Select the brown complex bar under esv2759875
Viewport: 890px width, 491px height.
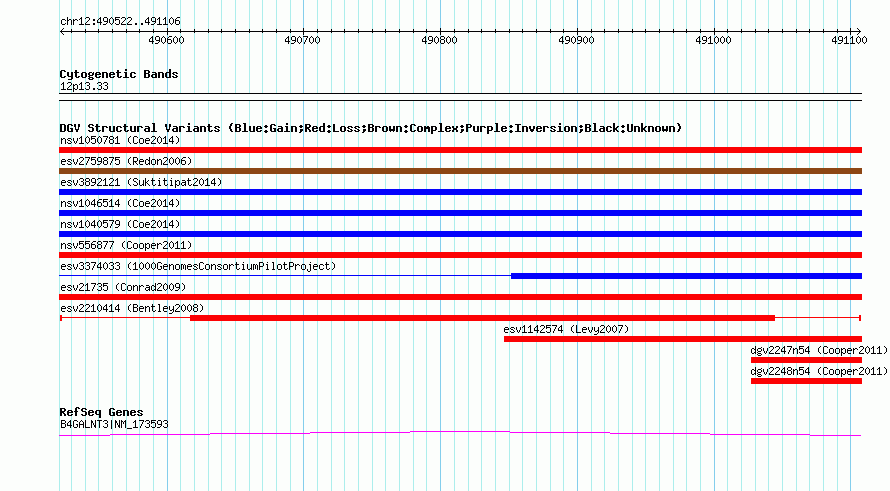tap(460, 171)
